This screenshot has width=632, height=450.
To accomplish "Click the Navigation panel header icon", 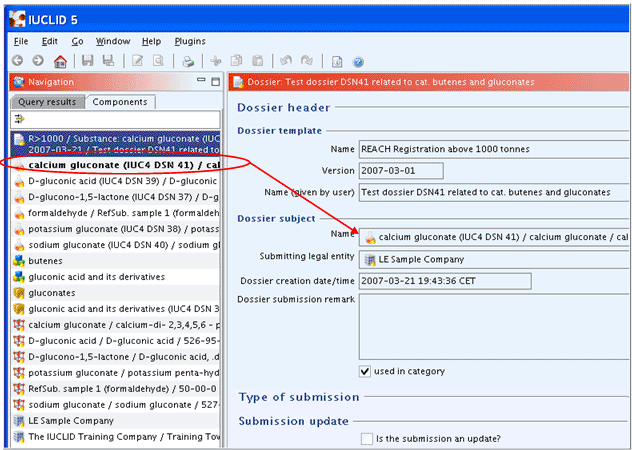I will pyautogui.click(x=19, y=82).
